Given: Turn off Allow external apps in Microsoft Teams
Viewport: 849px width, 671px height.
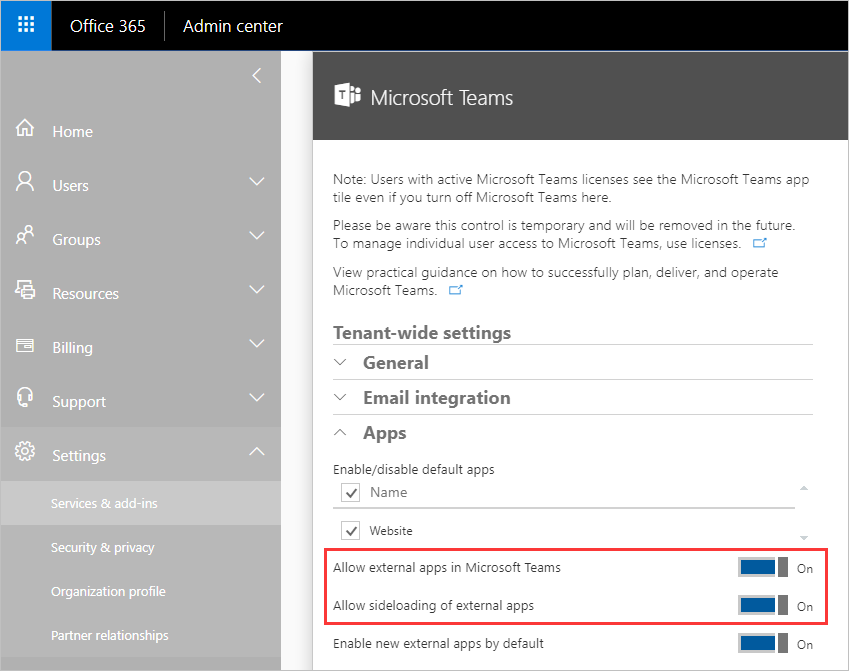Looking at the screenshot, I should [763, 568].
